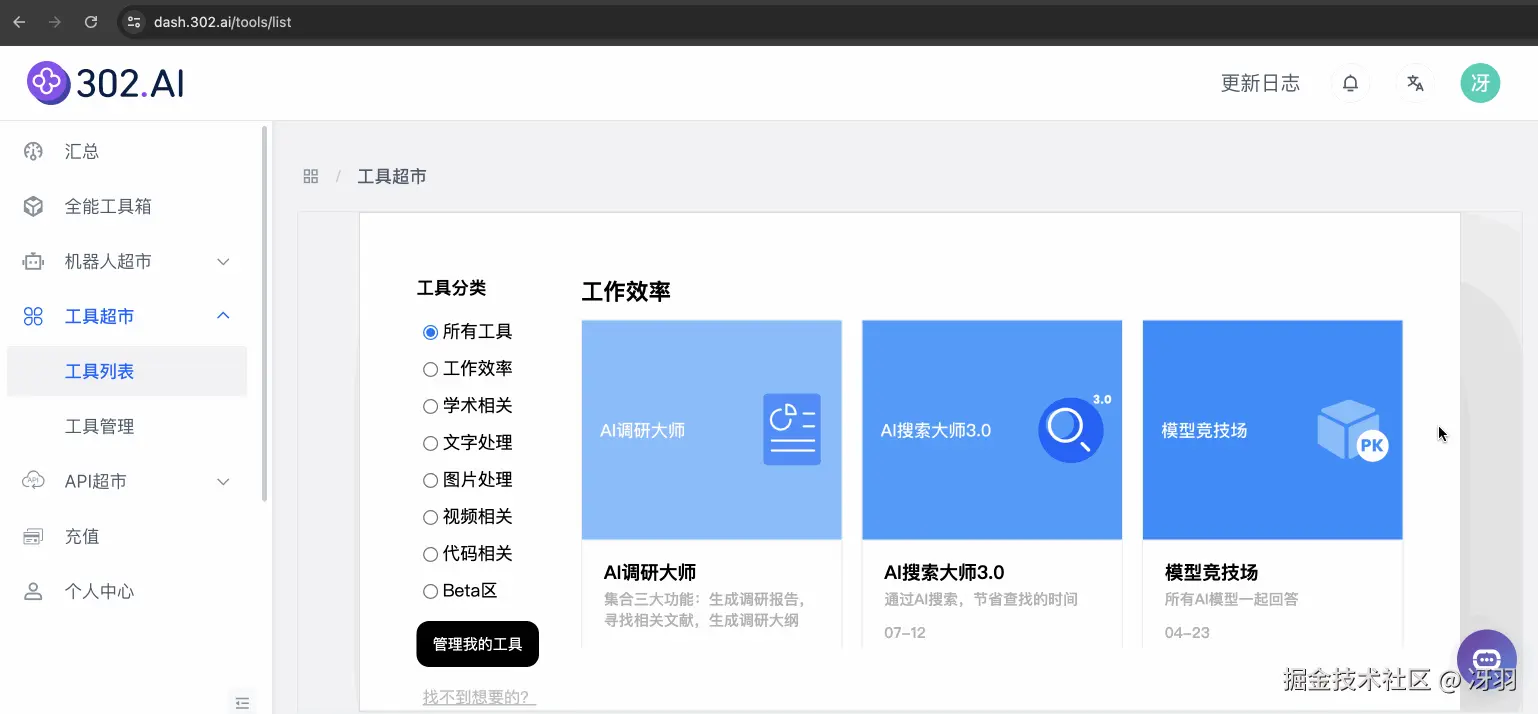Image resolution: width=1538 pixels, height=714 pixels.
Task: Click the description 所有AI模型一起回答
Action: pos(1232,600)
